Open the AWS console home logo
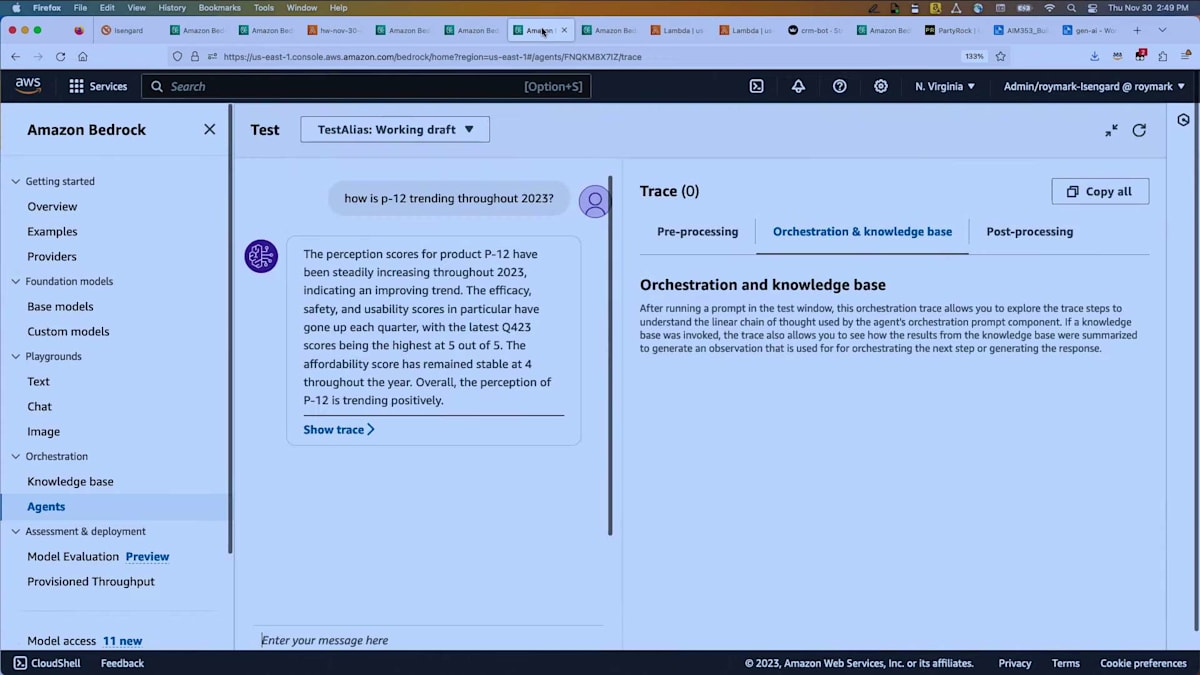The image size is (1200, 675). point(28,86)
